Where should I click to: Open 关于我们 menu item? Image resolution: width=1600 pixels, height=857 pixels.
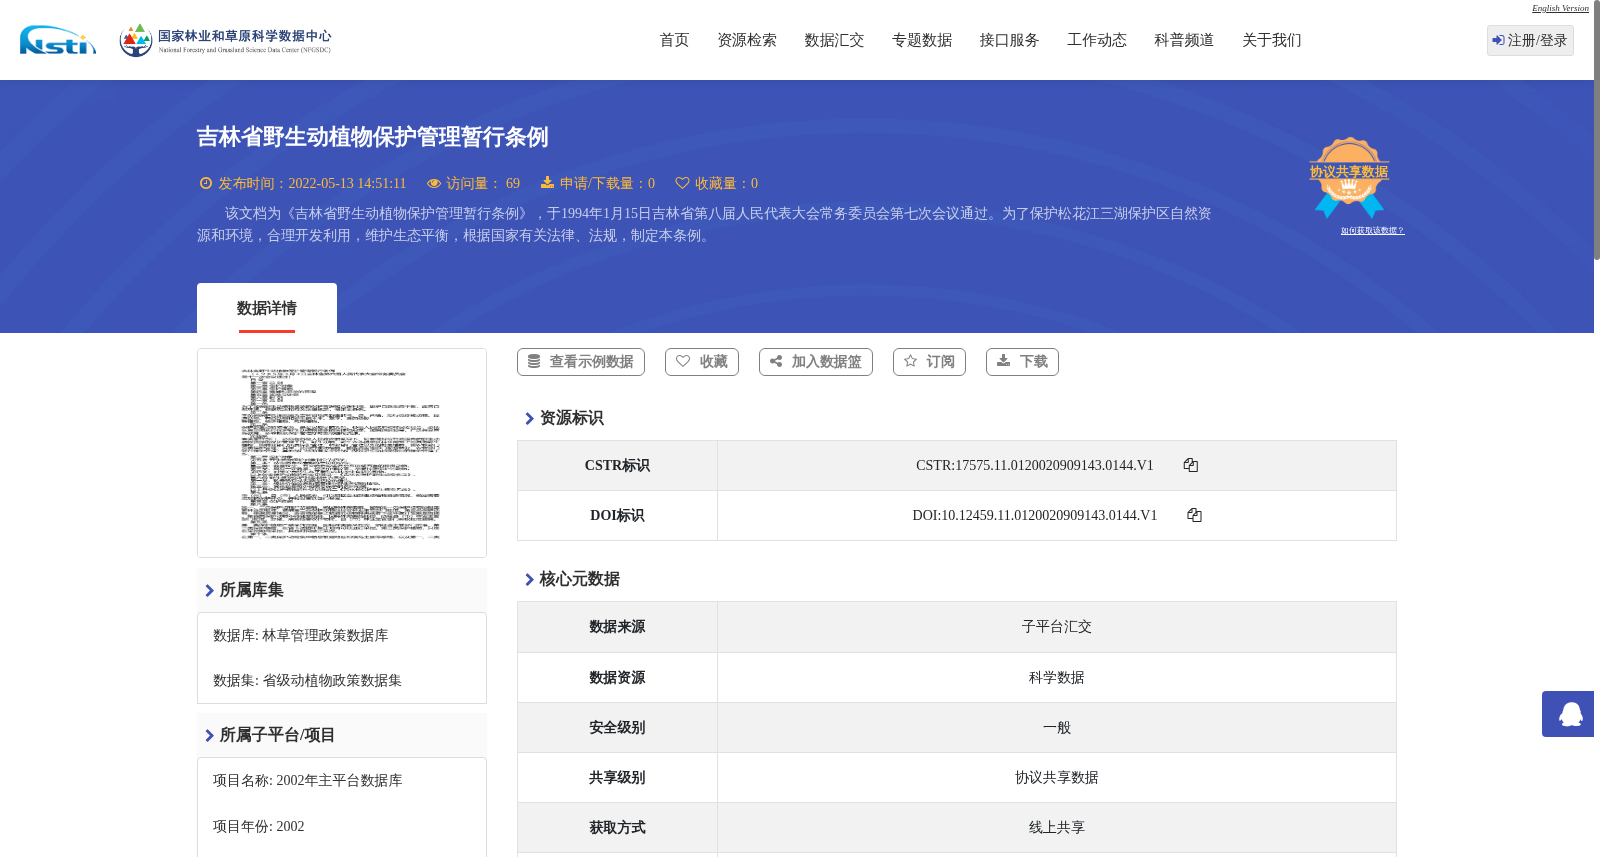(x=1272, y=40)
